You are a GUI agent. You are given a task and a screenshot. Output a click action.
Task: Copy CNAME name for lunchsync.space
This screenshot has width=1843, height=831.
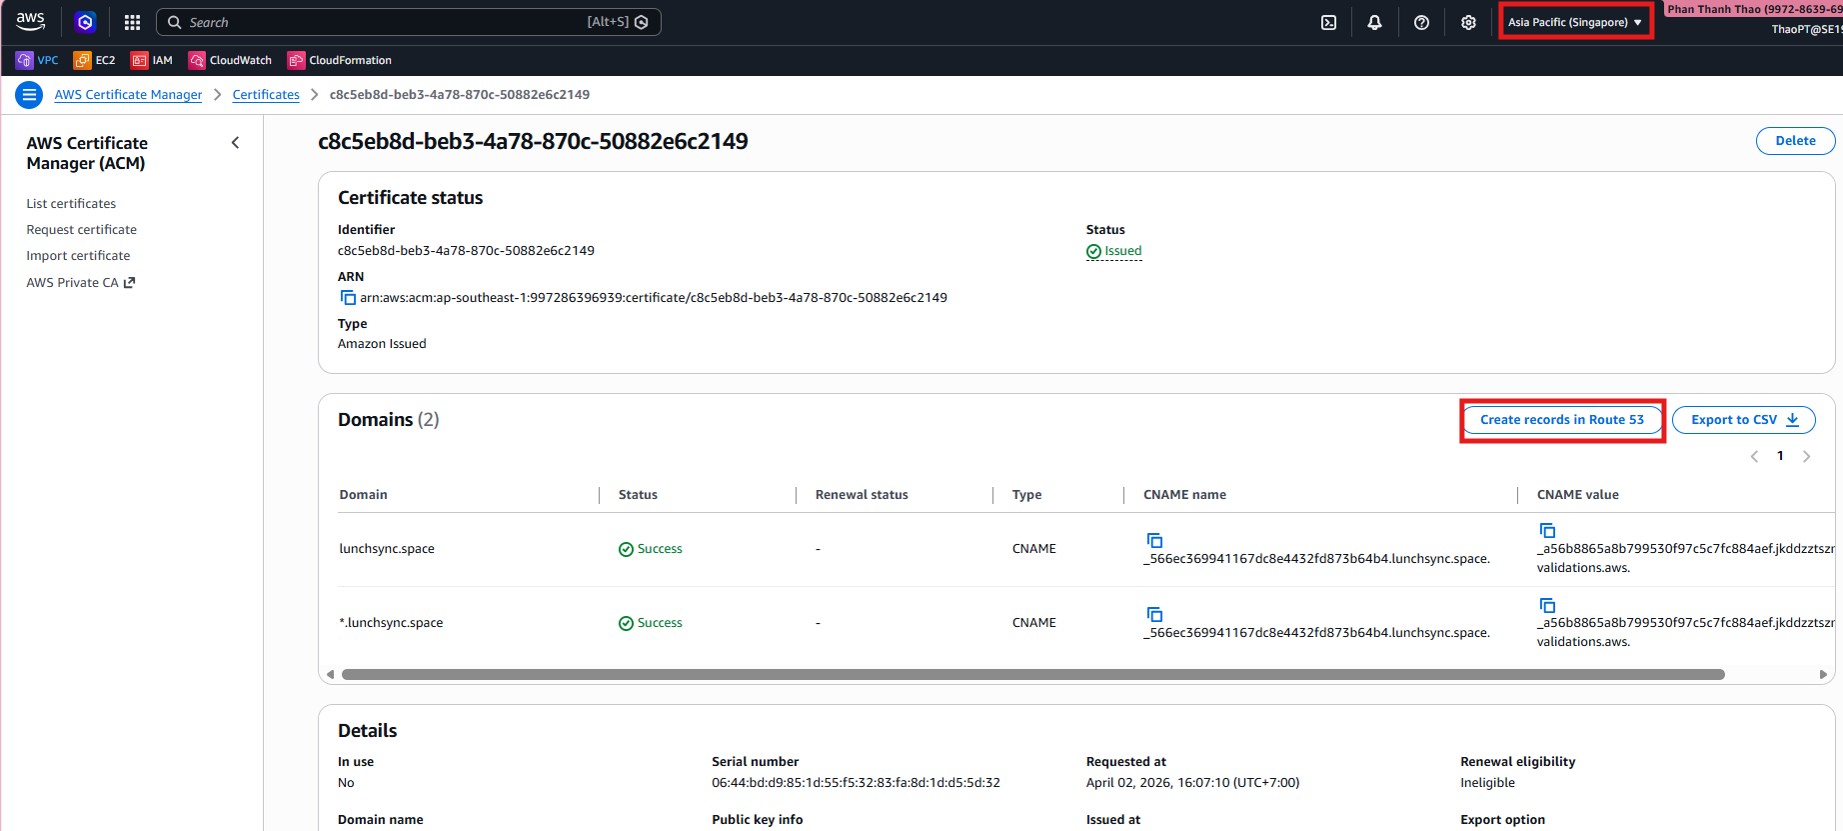pos(1154,540)
